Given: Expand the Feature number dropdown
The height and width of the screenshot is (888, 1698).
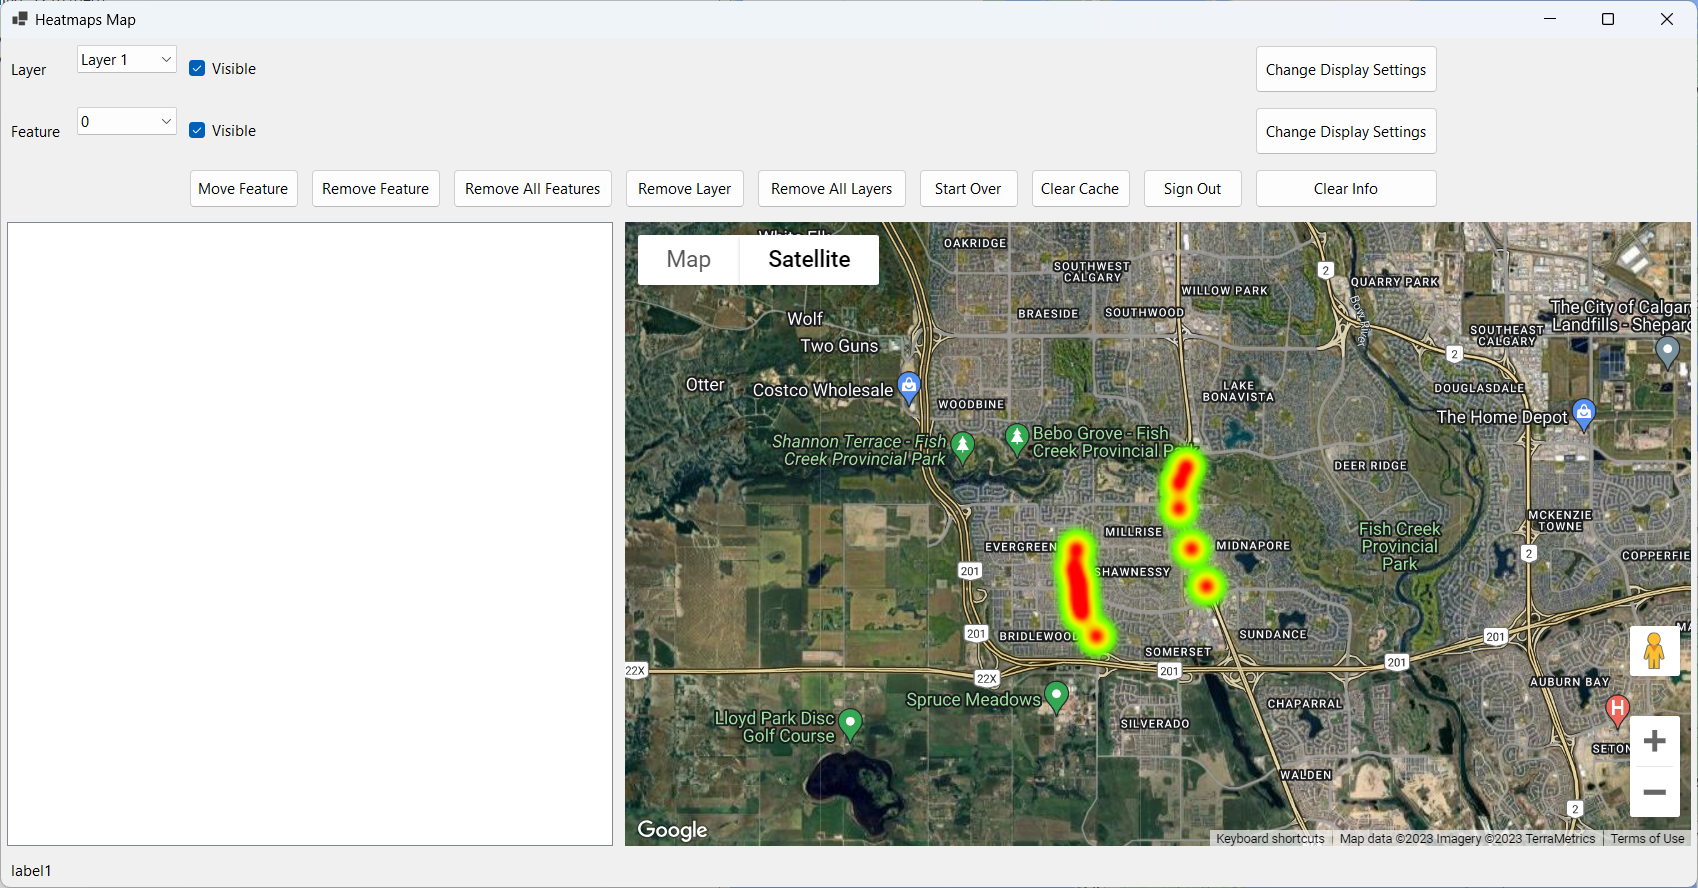Looking at the screenshot, I should tap(127, 122).
